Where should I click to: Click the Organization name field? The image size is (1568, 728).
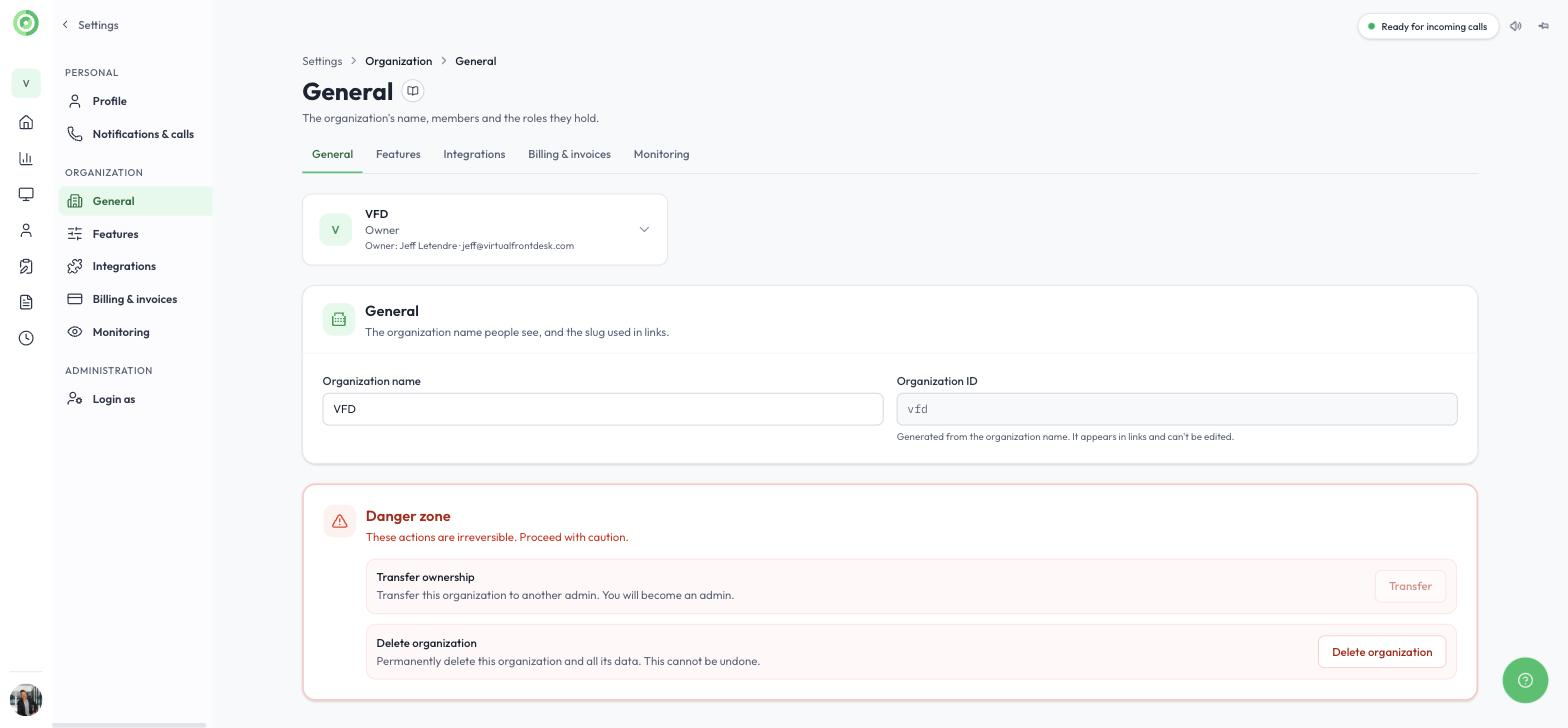pos(603,409)
